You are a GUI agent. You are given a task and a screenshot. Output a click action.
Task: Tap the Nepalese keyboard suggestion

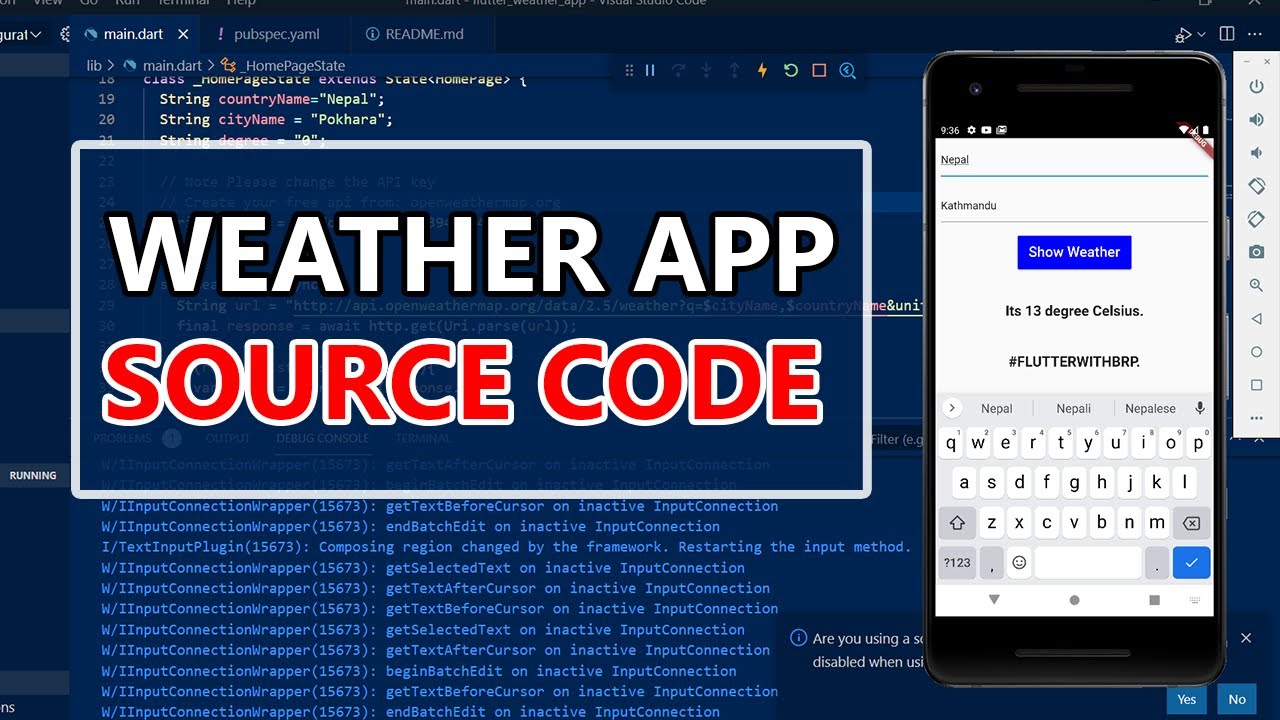click(x=1151, y=408)
